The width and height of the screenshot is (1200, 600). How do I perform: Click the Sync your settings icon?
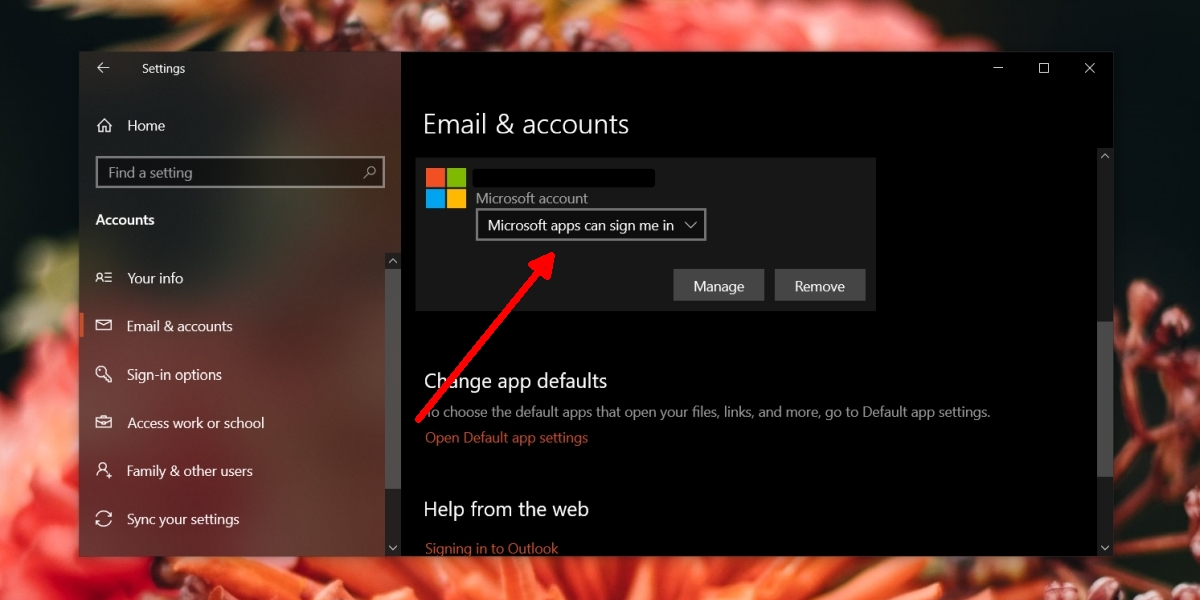(x=104, y=519)
